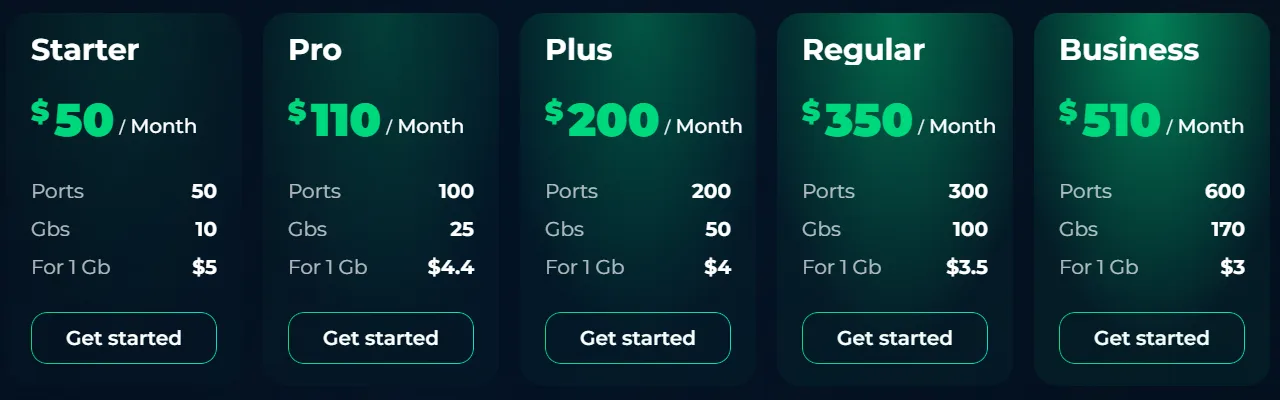Viewport: 1280px width, 400px height.
Task: Click the Ports value 600 in Business
Action: coord(1225,191)
